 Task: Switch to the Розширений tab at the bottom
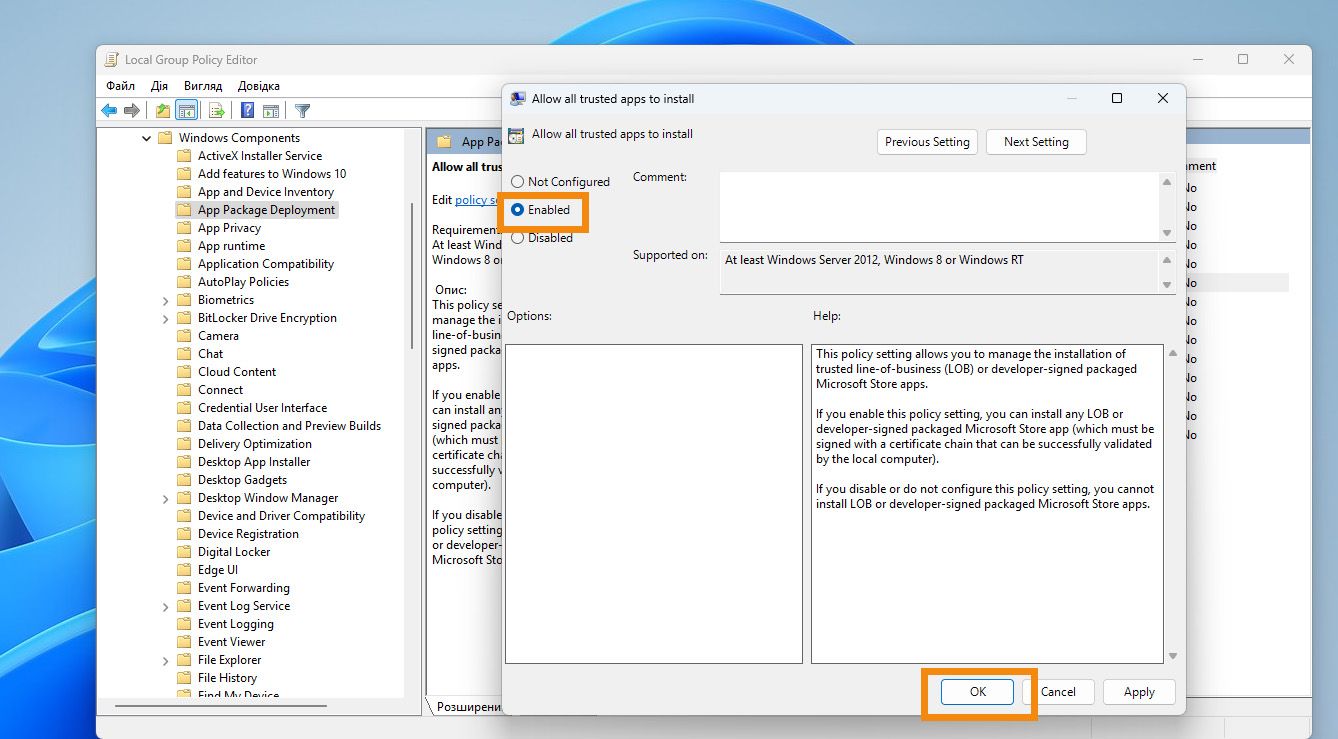pyautogui.click(x=467, y=707)
